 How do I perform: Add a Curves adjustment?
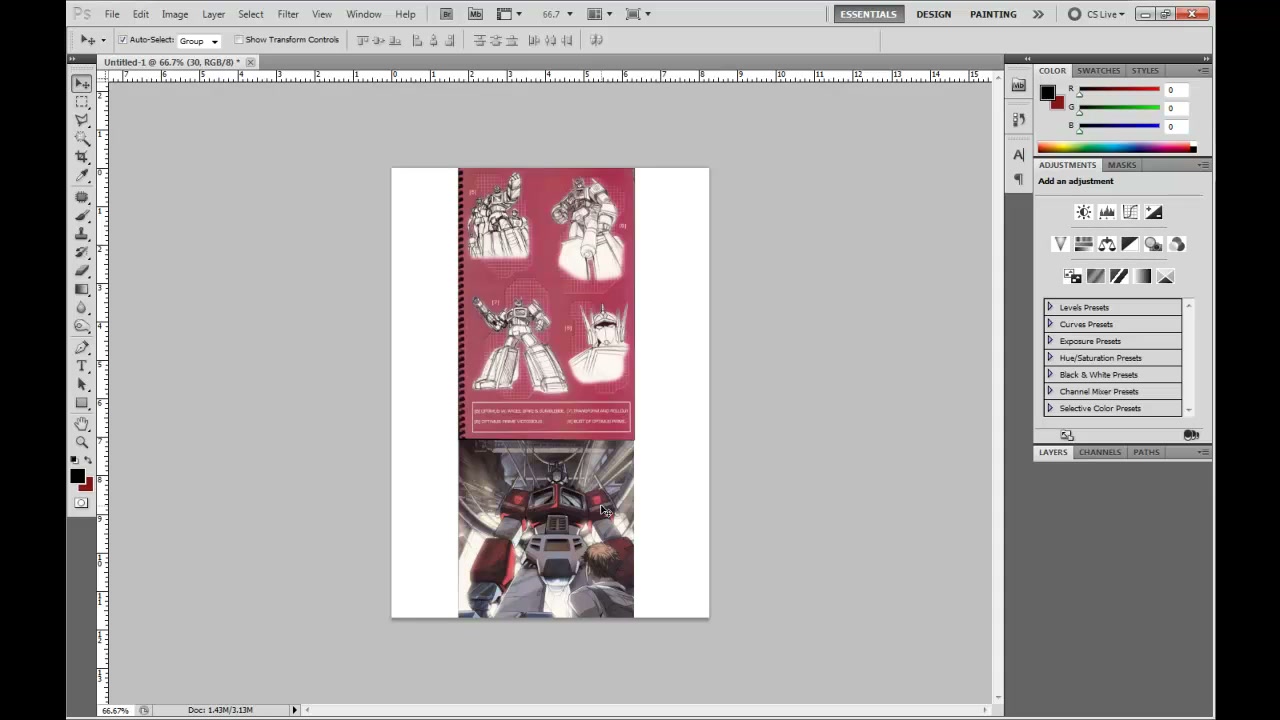(x=1130, y=212)
